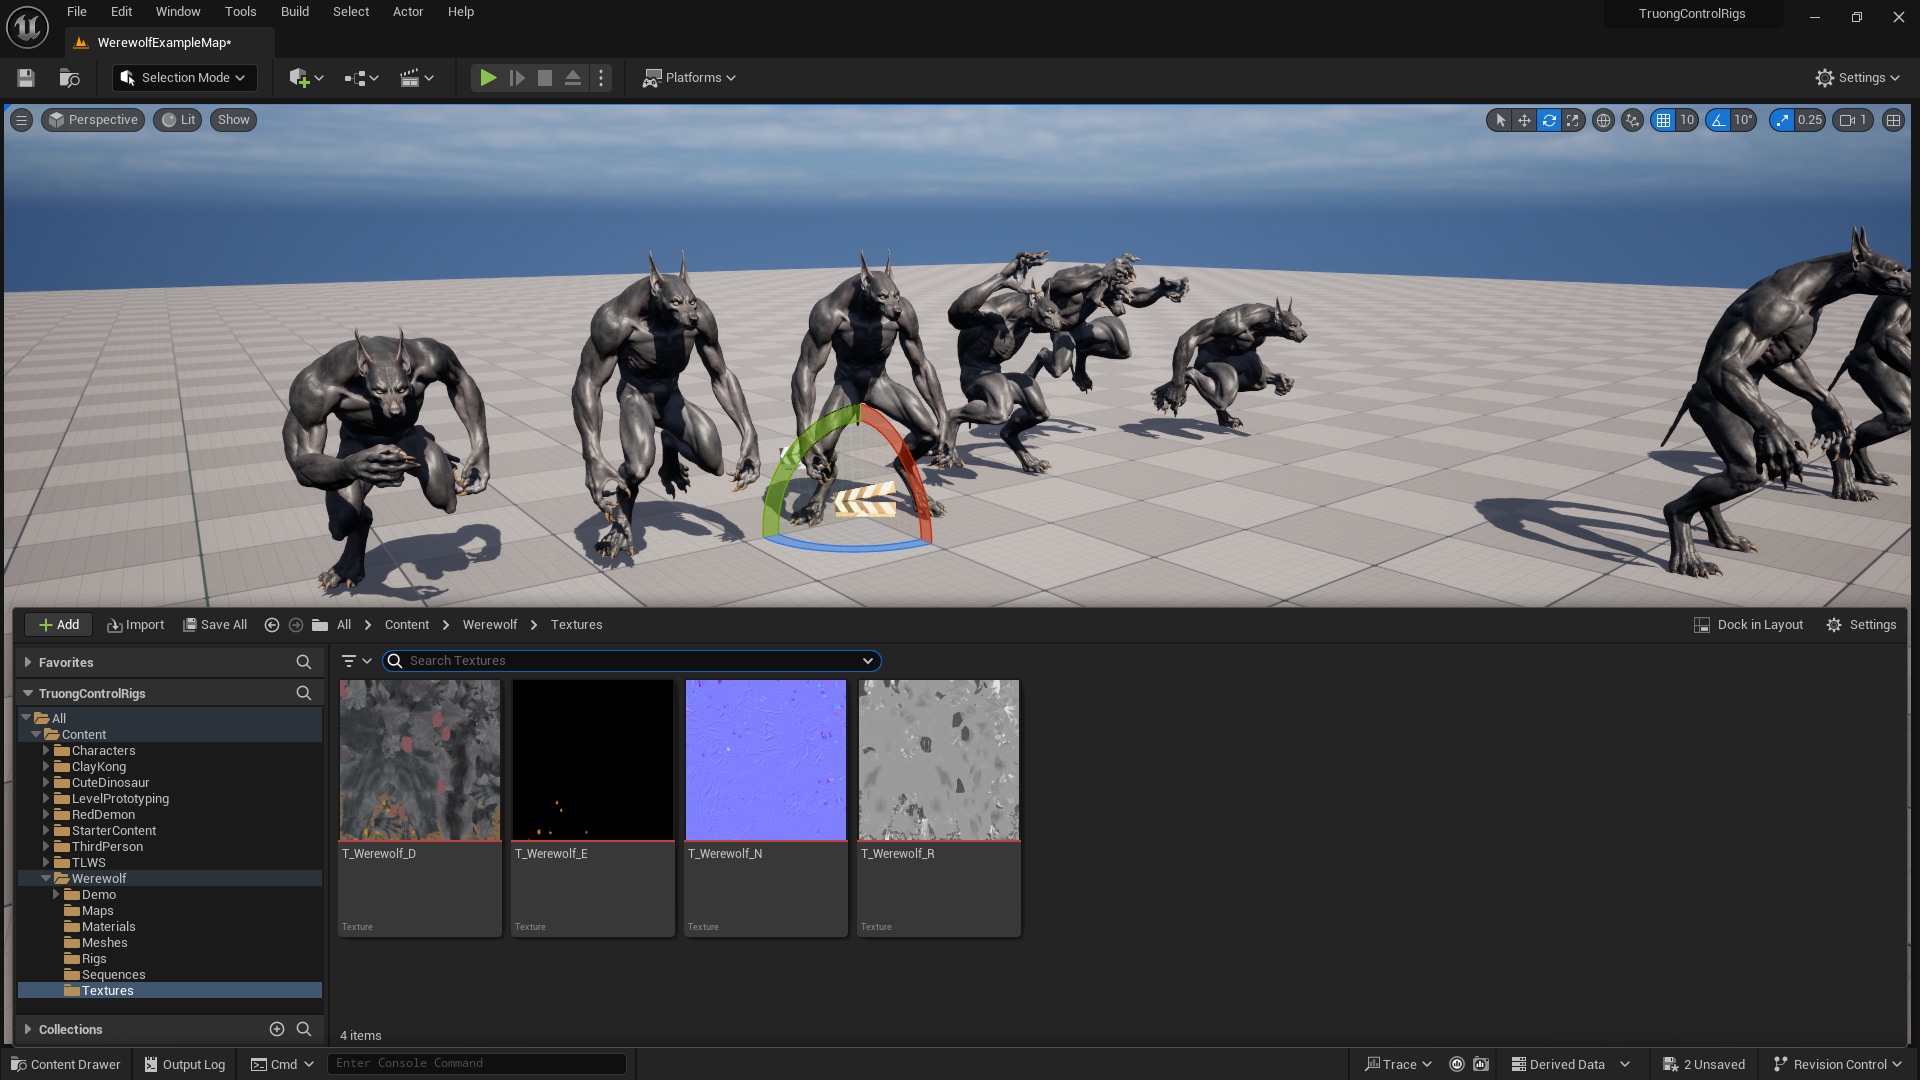Viewport: 1920px width, 1080px height.
Task: Click the 2 Unsaved status indicator
Action: [x=1704, y=1065]
